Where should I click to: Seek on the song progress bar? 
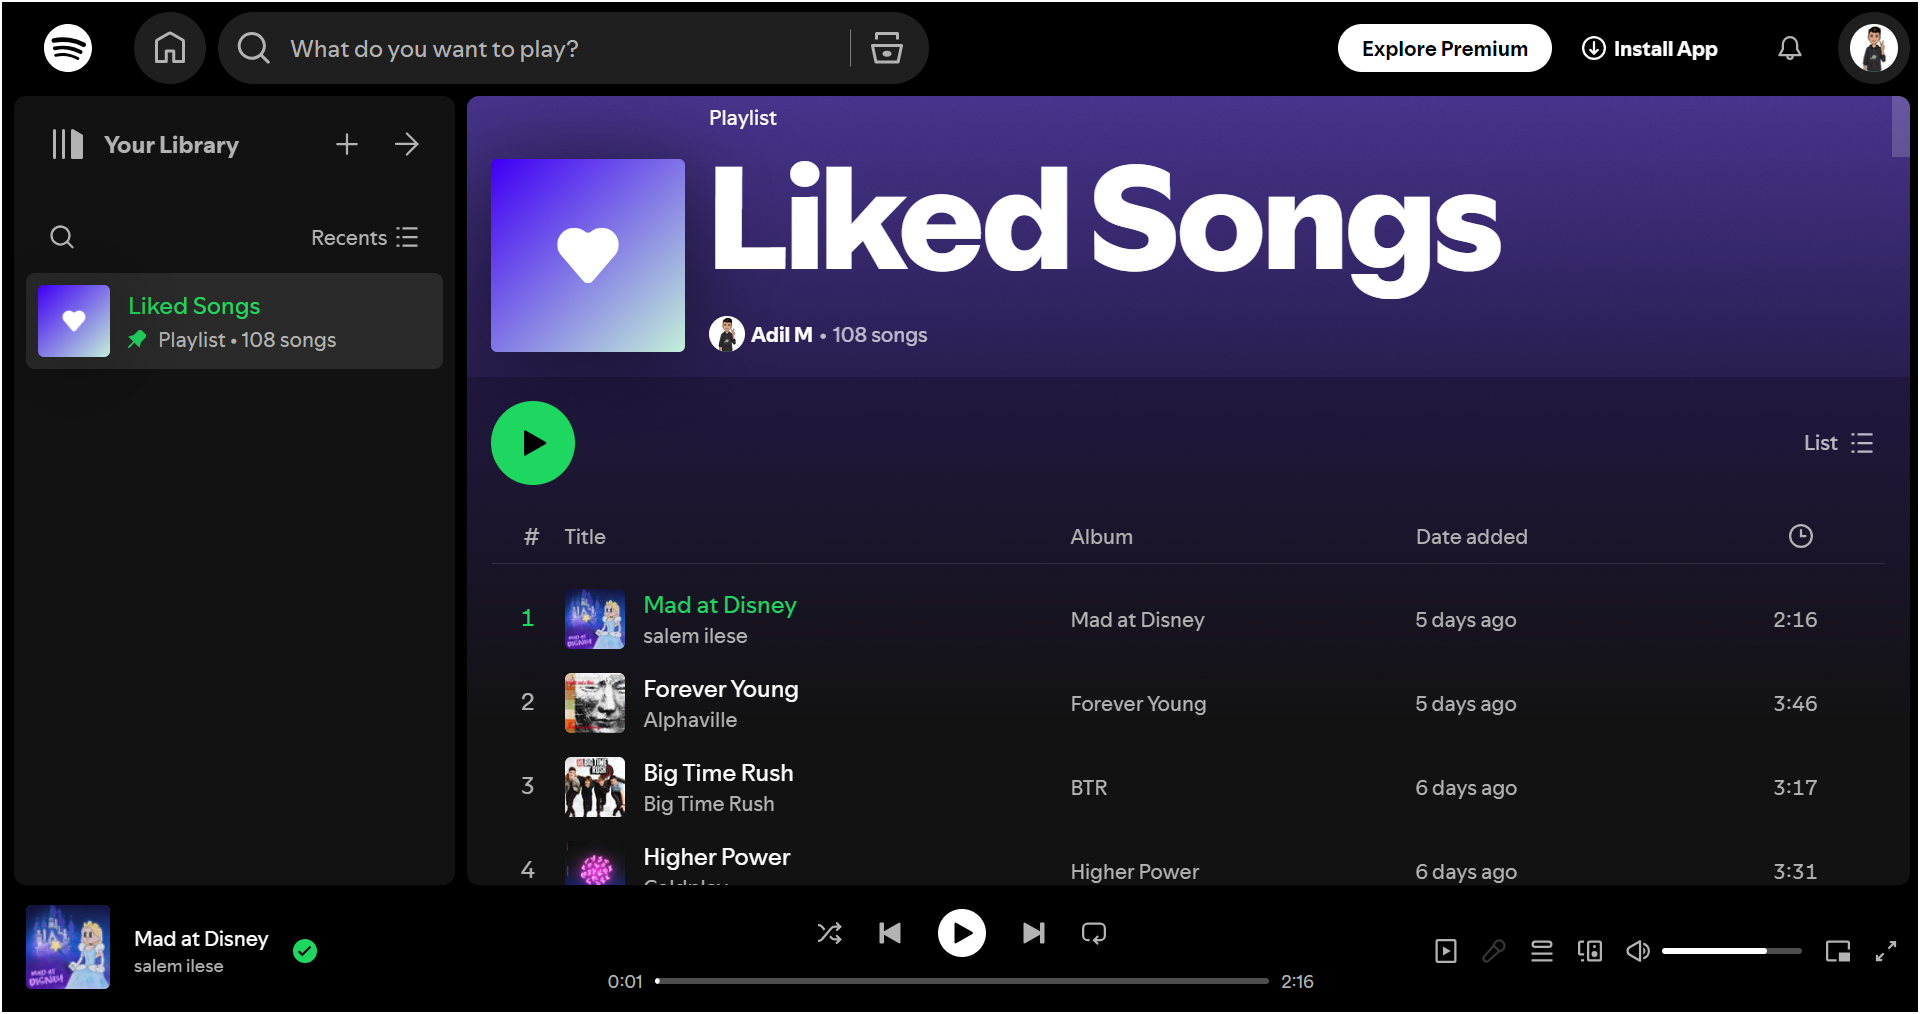(962, 981)
